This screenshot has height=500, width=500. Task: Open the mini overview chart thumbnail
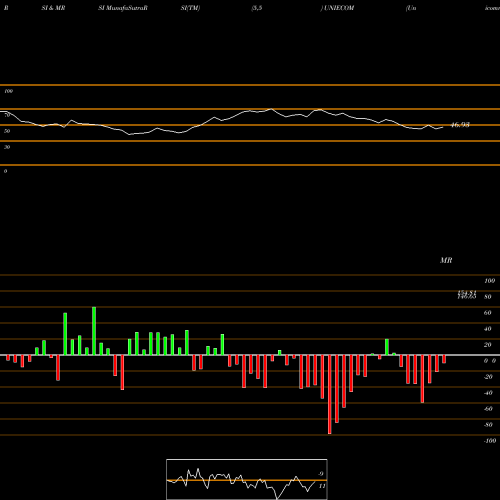coord(247,479)
